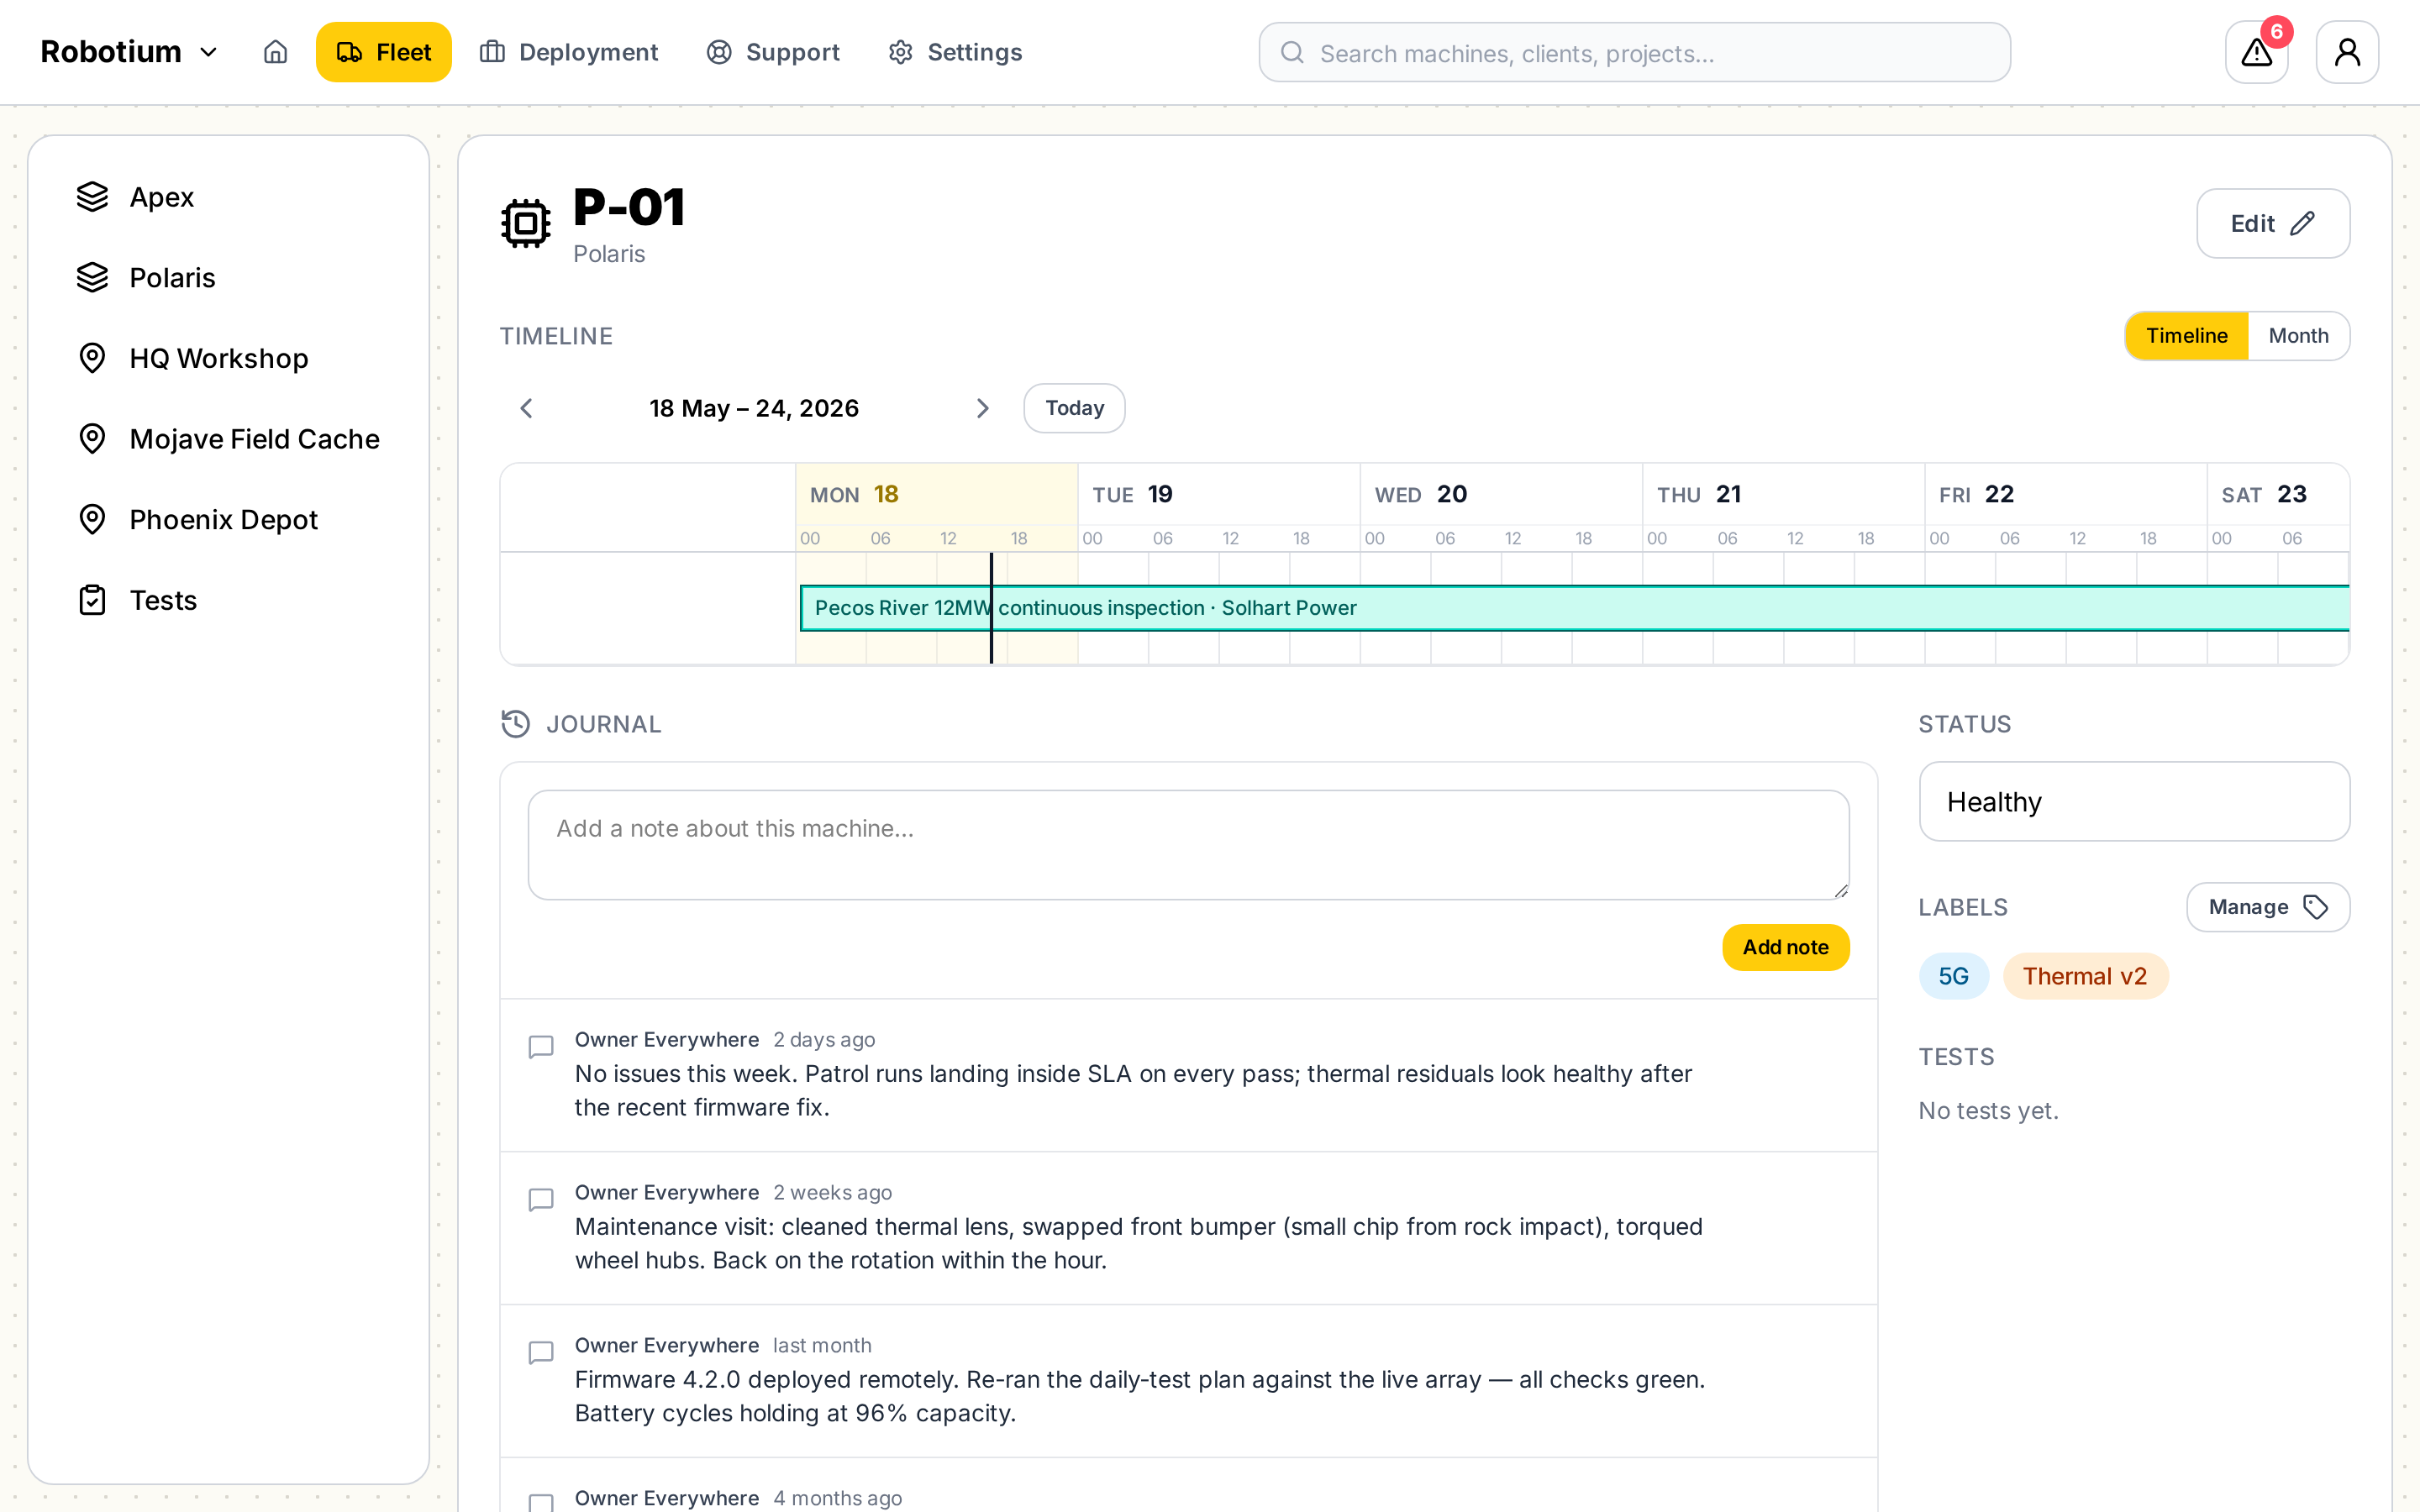The image size is (2420, 1512).
Task: Click Manage labels button
Action: pos(2268,907)
